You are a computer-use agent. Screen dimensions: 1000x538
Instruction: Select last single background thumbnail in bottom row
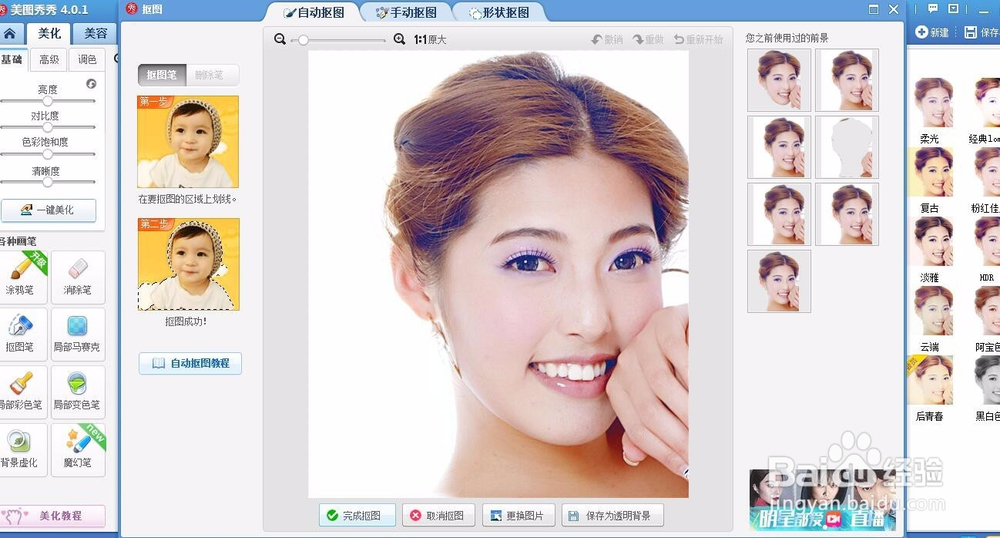pos(779,281)
